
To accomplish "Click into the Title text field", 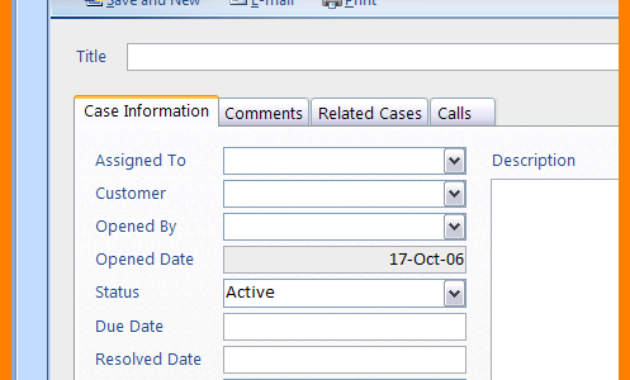I will (372, 57).
